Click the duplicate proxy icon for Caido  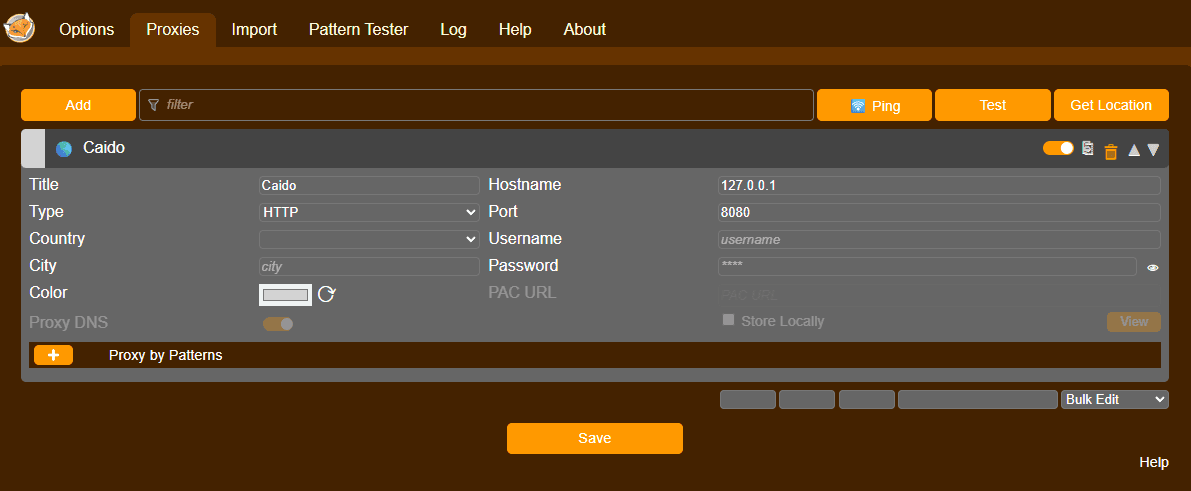tap(1088, 149)
